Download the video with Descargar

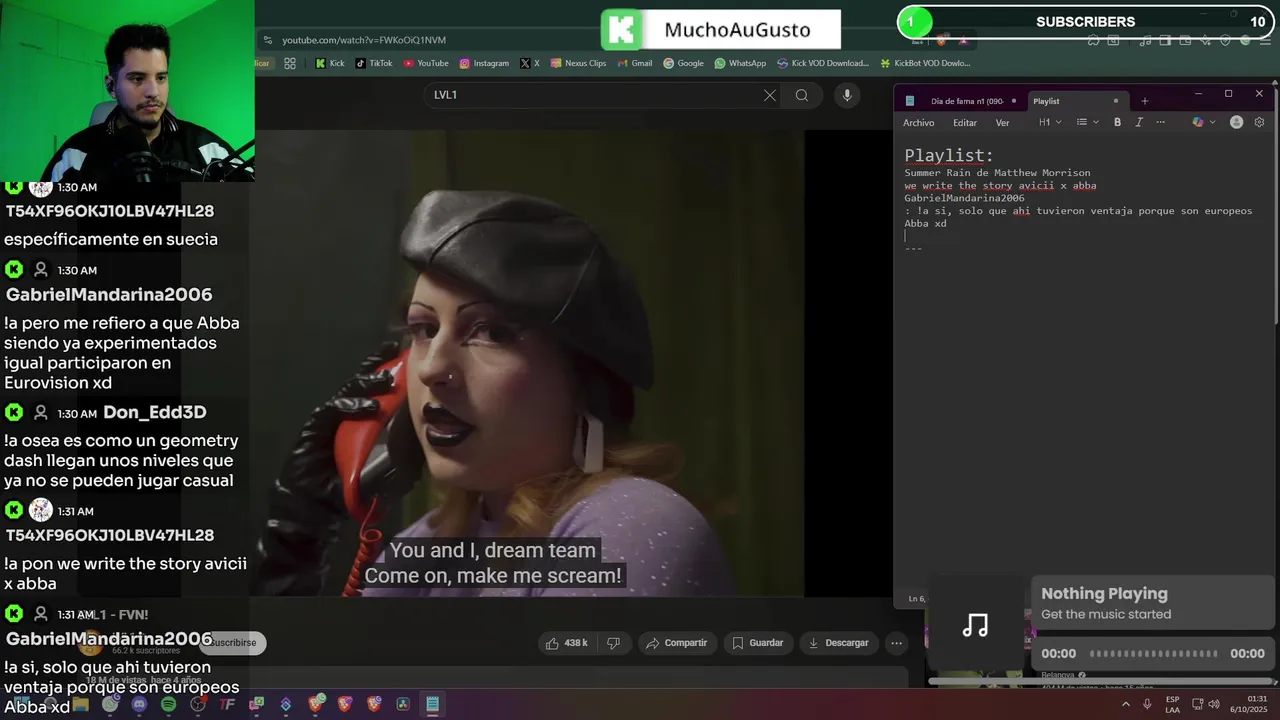point(838,643)
